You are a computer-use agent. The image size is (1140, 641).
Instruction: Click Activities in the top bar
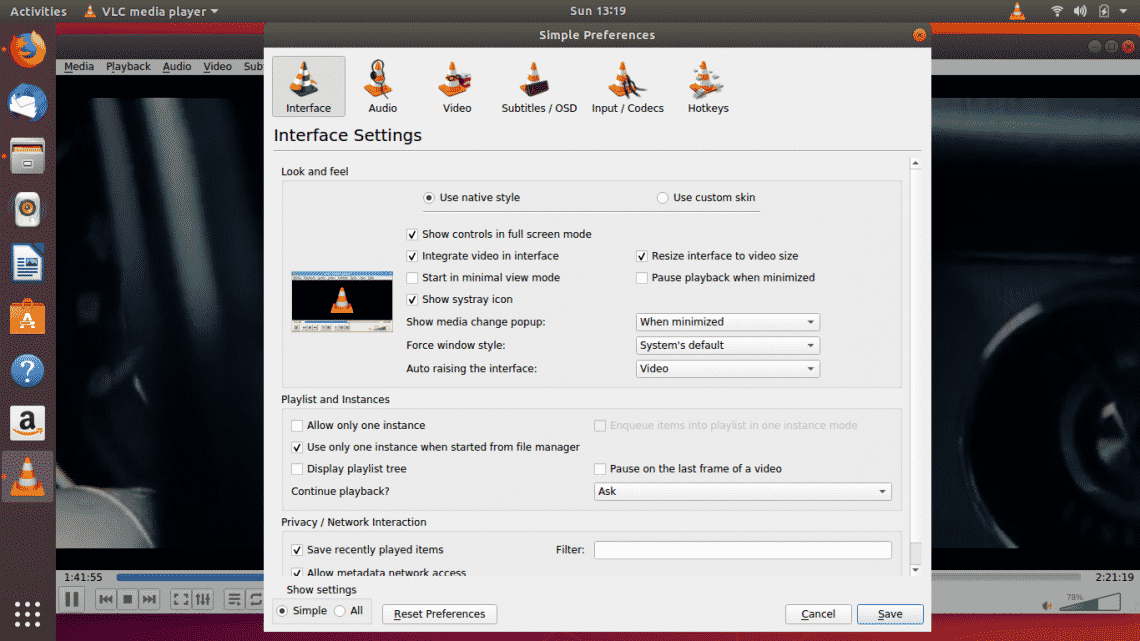(38, 11)
